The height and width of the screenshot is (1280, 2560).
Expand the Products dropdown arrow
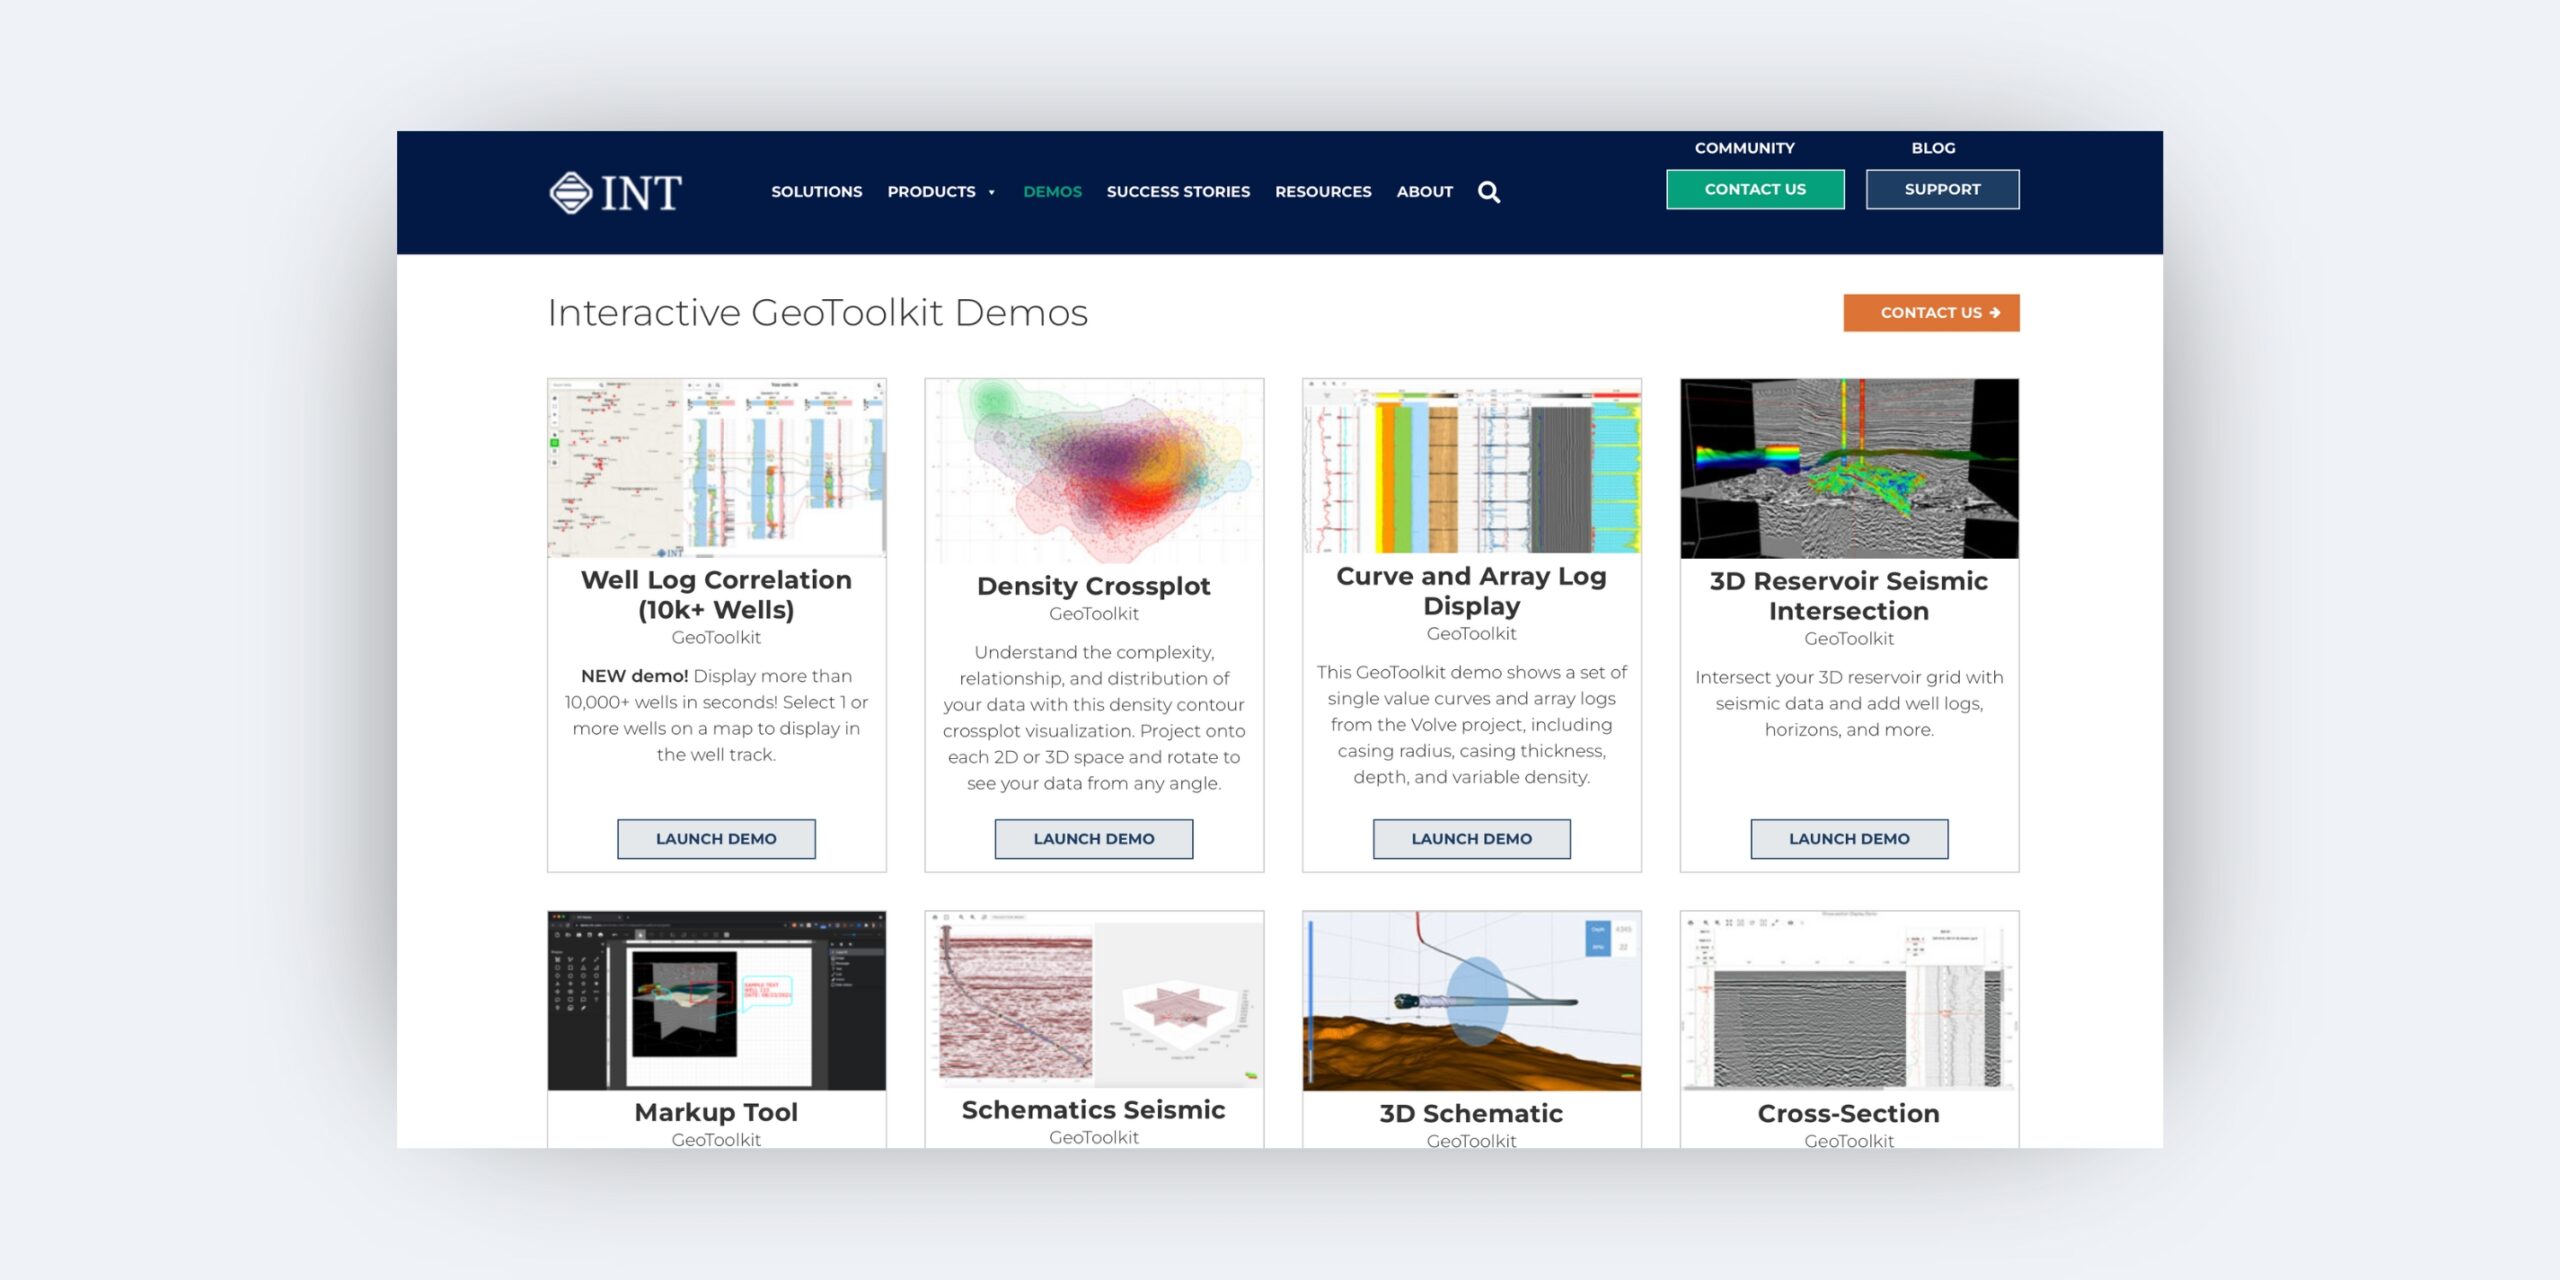click(991, 192)
